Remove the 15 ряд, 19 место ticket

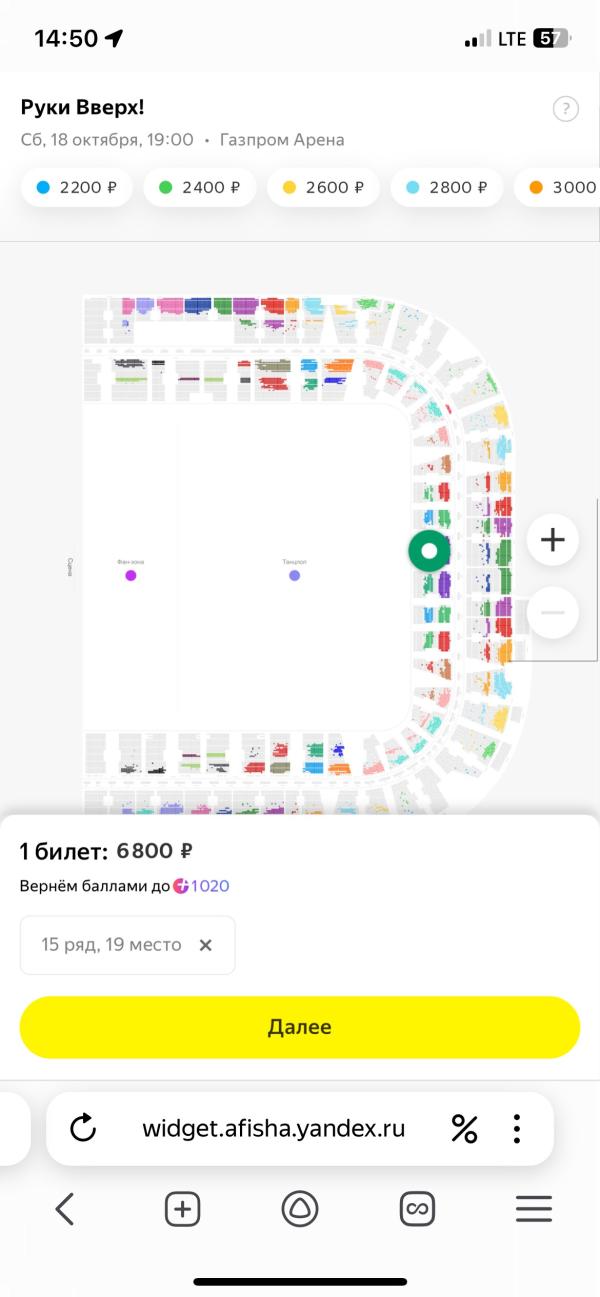(x=206, y=945)
